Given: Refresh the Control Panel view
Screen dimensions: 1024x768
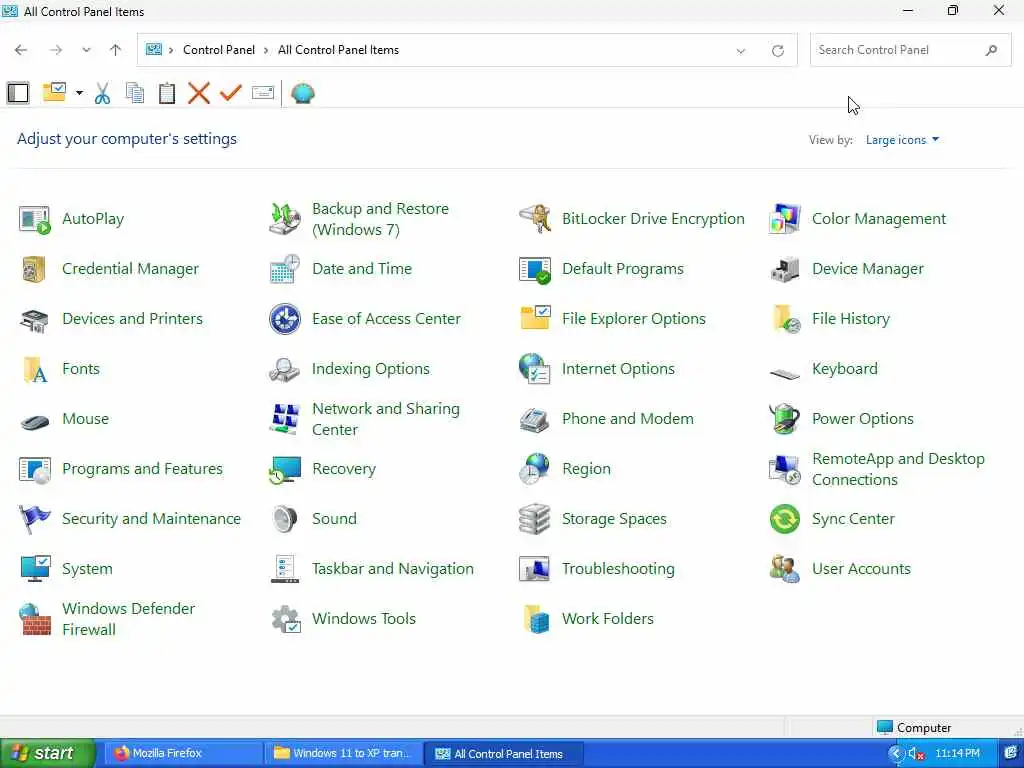Looking at the screenshot, I should point(778,51).
